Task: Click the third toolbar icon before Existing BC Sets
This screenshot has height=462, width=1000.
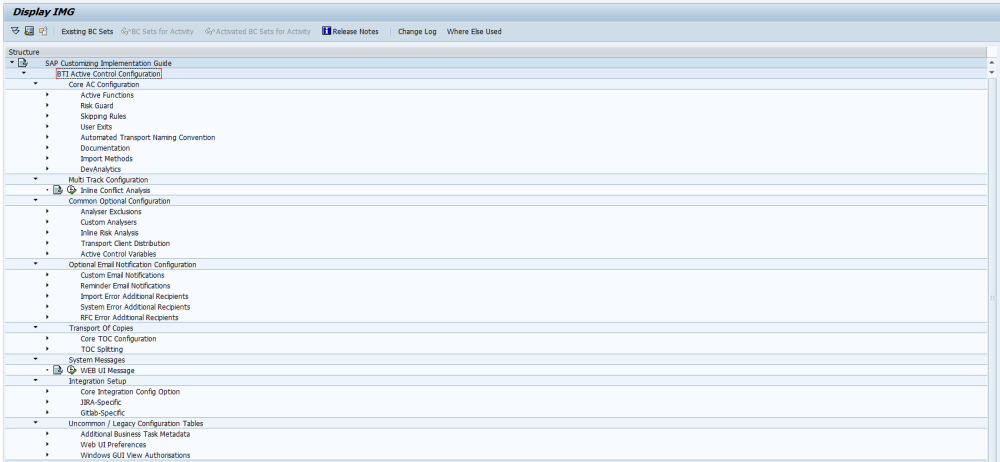Action: 43,31
